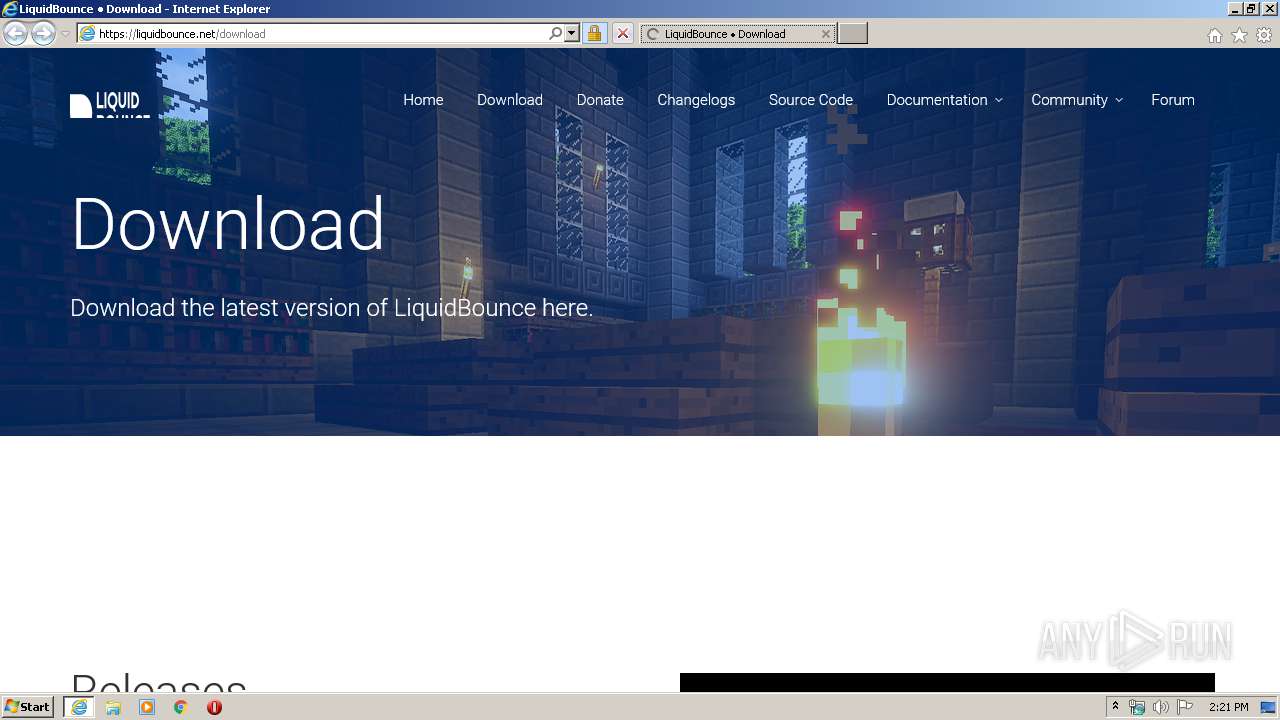Click the security lock icon
The height and width of the screenshot is (720, 1280).
tap(594, 34)
